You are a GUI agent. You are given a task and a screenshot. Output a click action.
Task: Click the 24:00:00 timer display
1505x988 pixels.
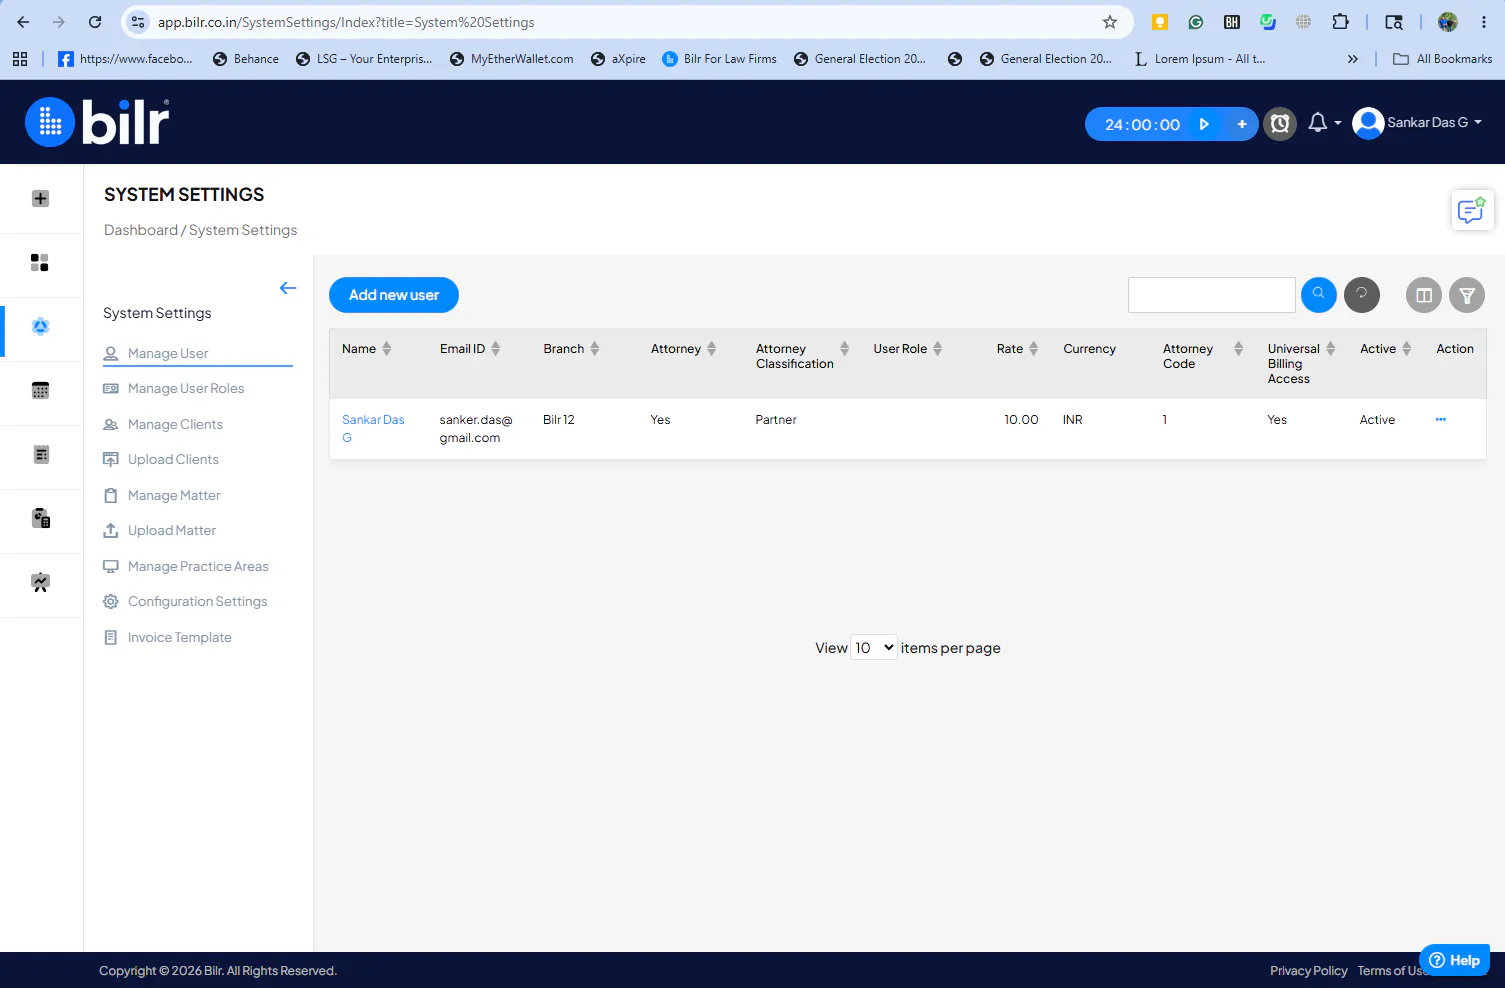point(1142,124)
